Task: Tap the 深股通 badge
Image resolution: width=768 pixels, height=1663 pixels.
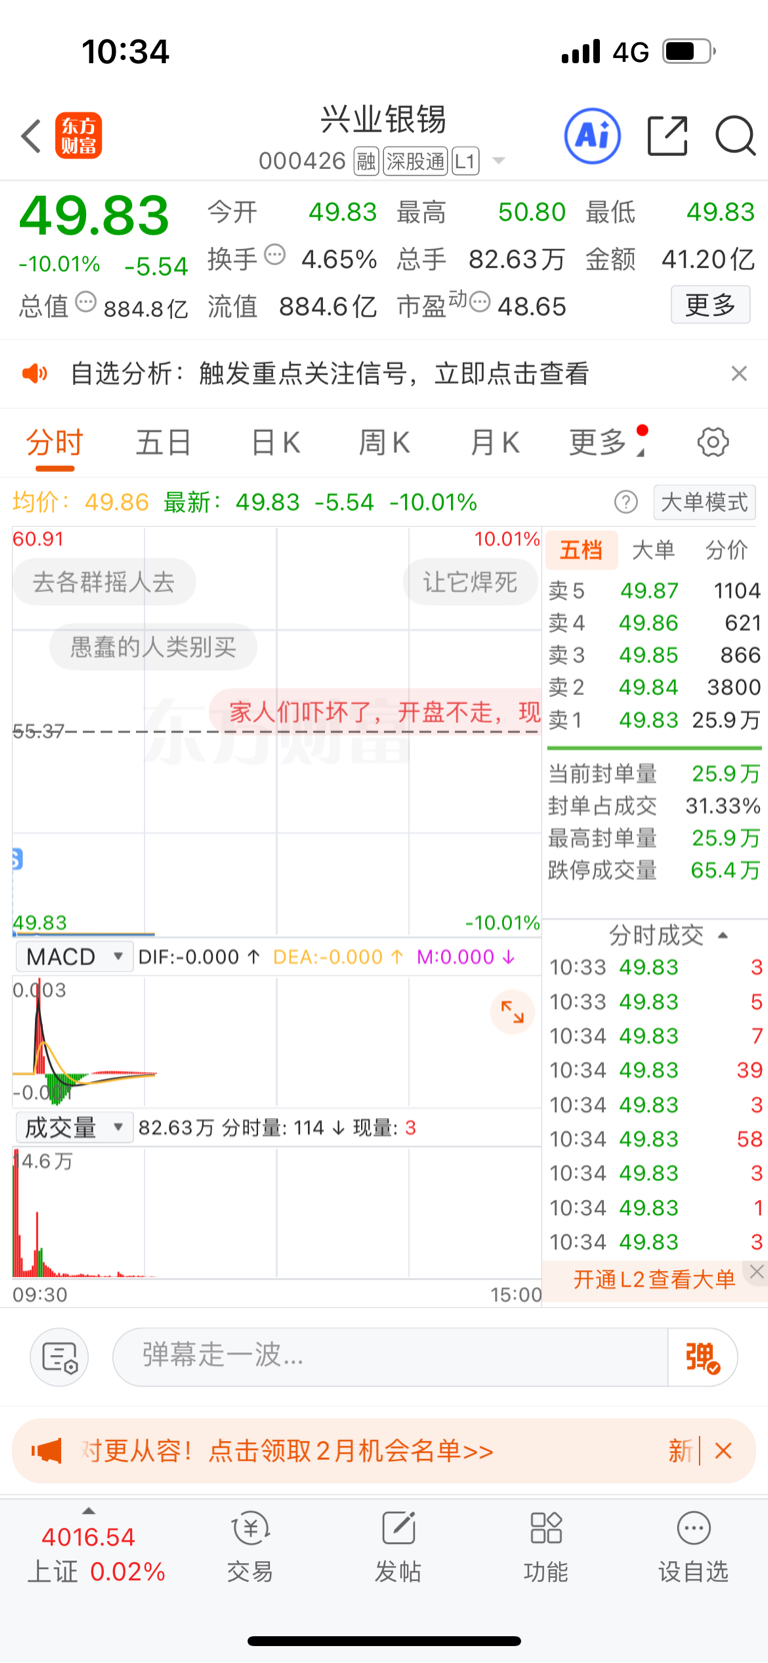Action: (x=416, y=161)
